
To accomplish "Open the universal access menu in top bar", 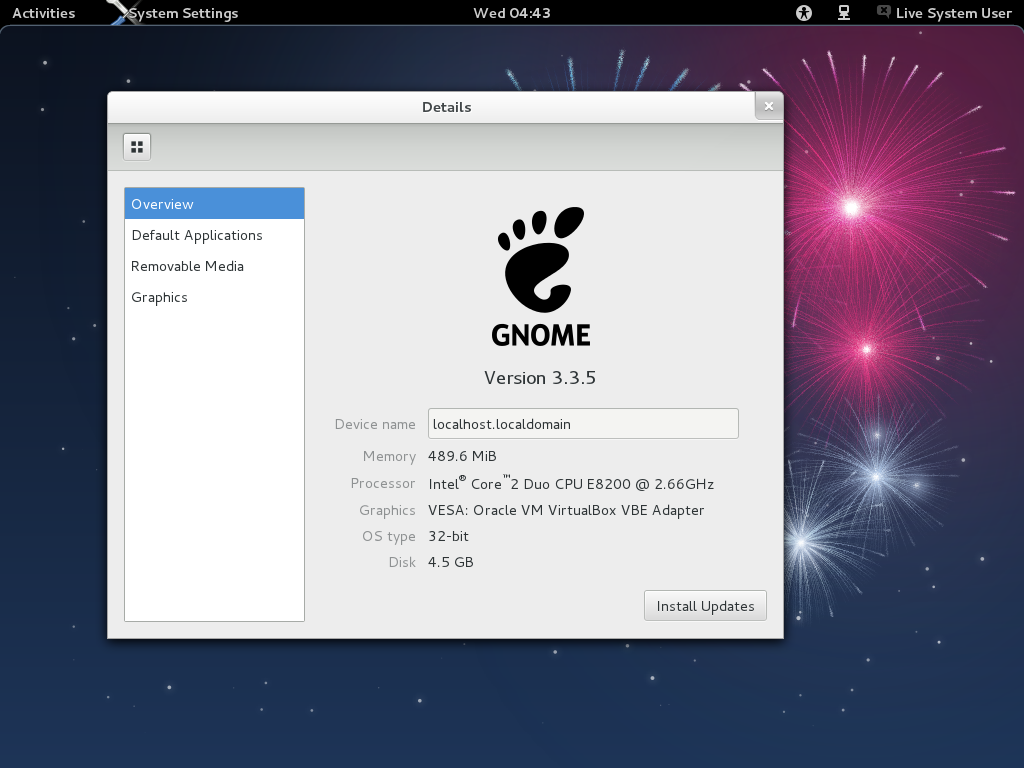I will (803, 13).
